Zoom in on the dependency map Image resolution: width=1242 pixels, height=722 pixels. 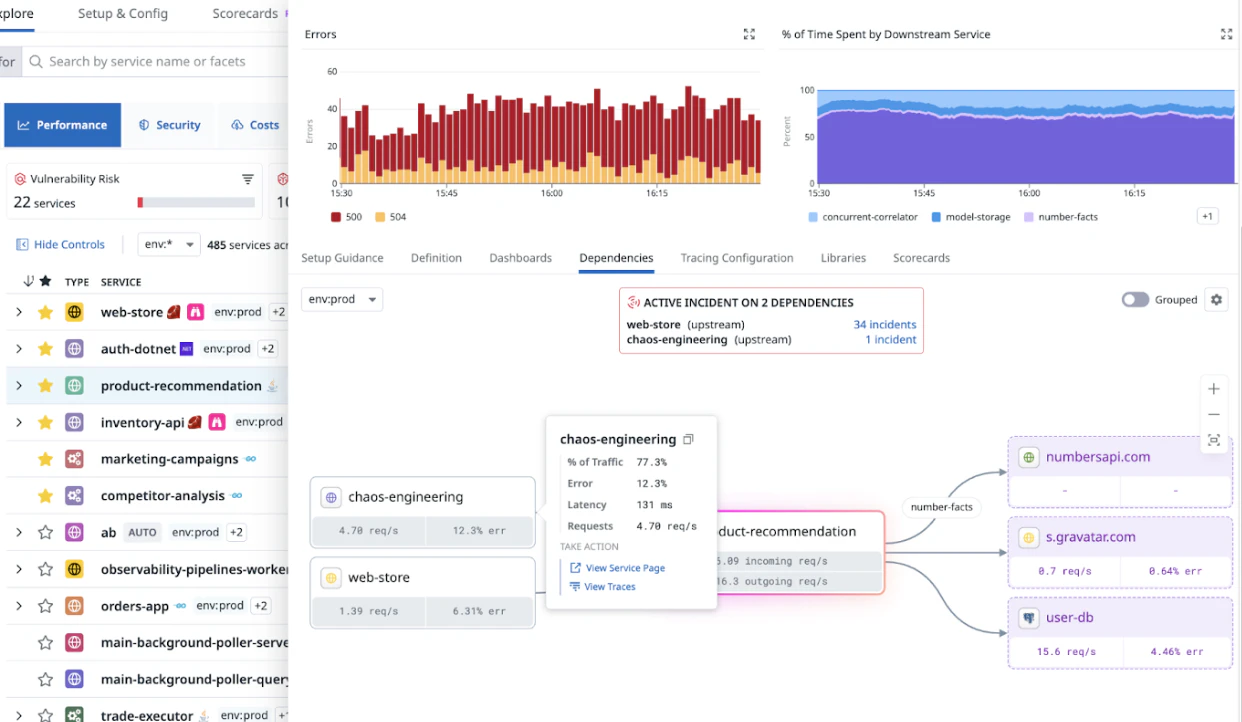1214,389
